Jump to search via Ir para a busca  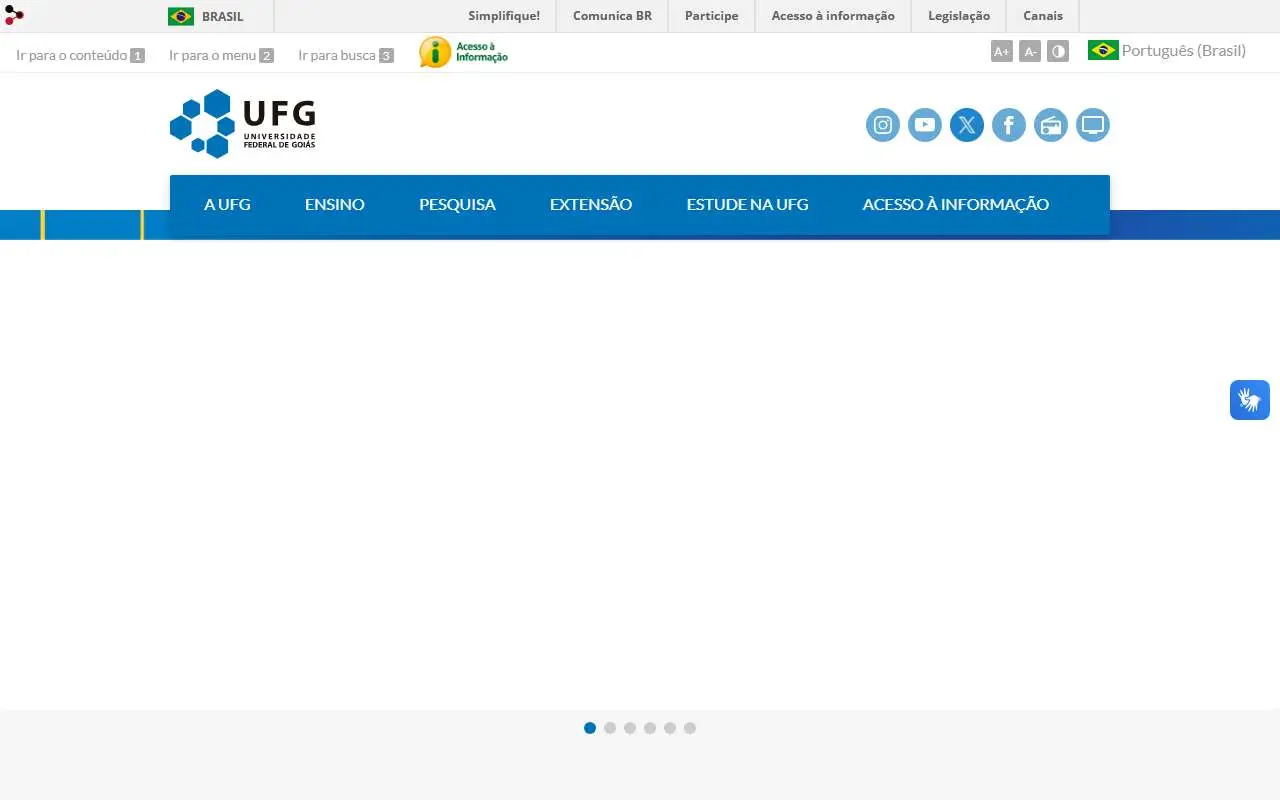346,55
